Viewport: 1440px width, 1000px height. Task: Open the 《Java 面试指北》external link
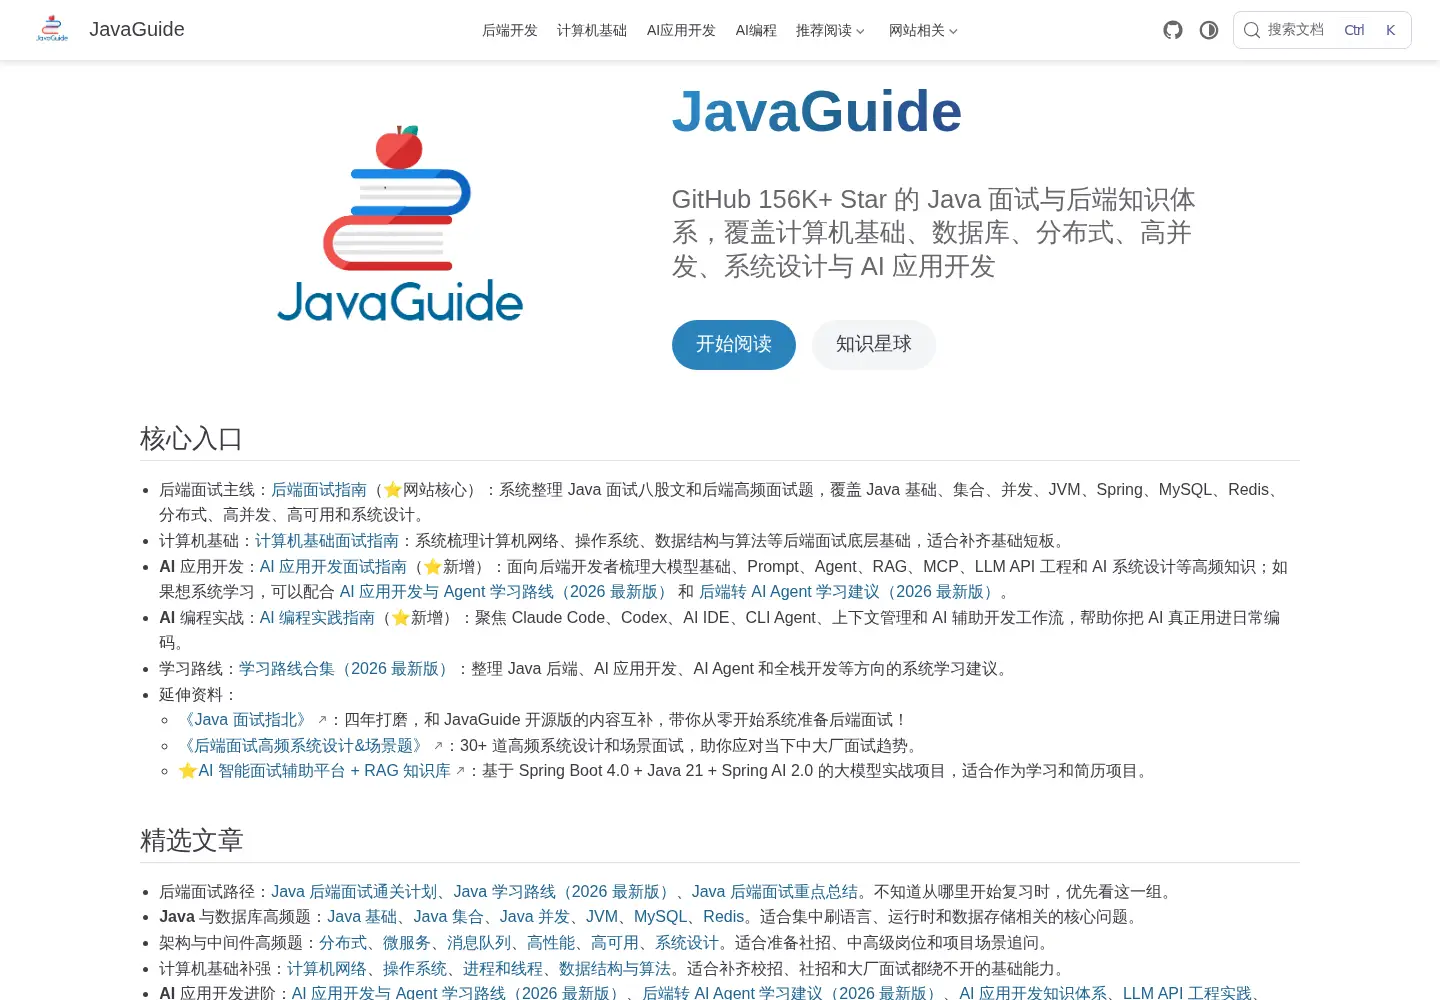coord(253,720)
